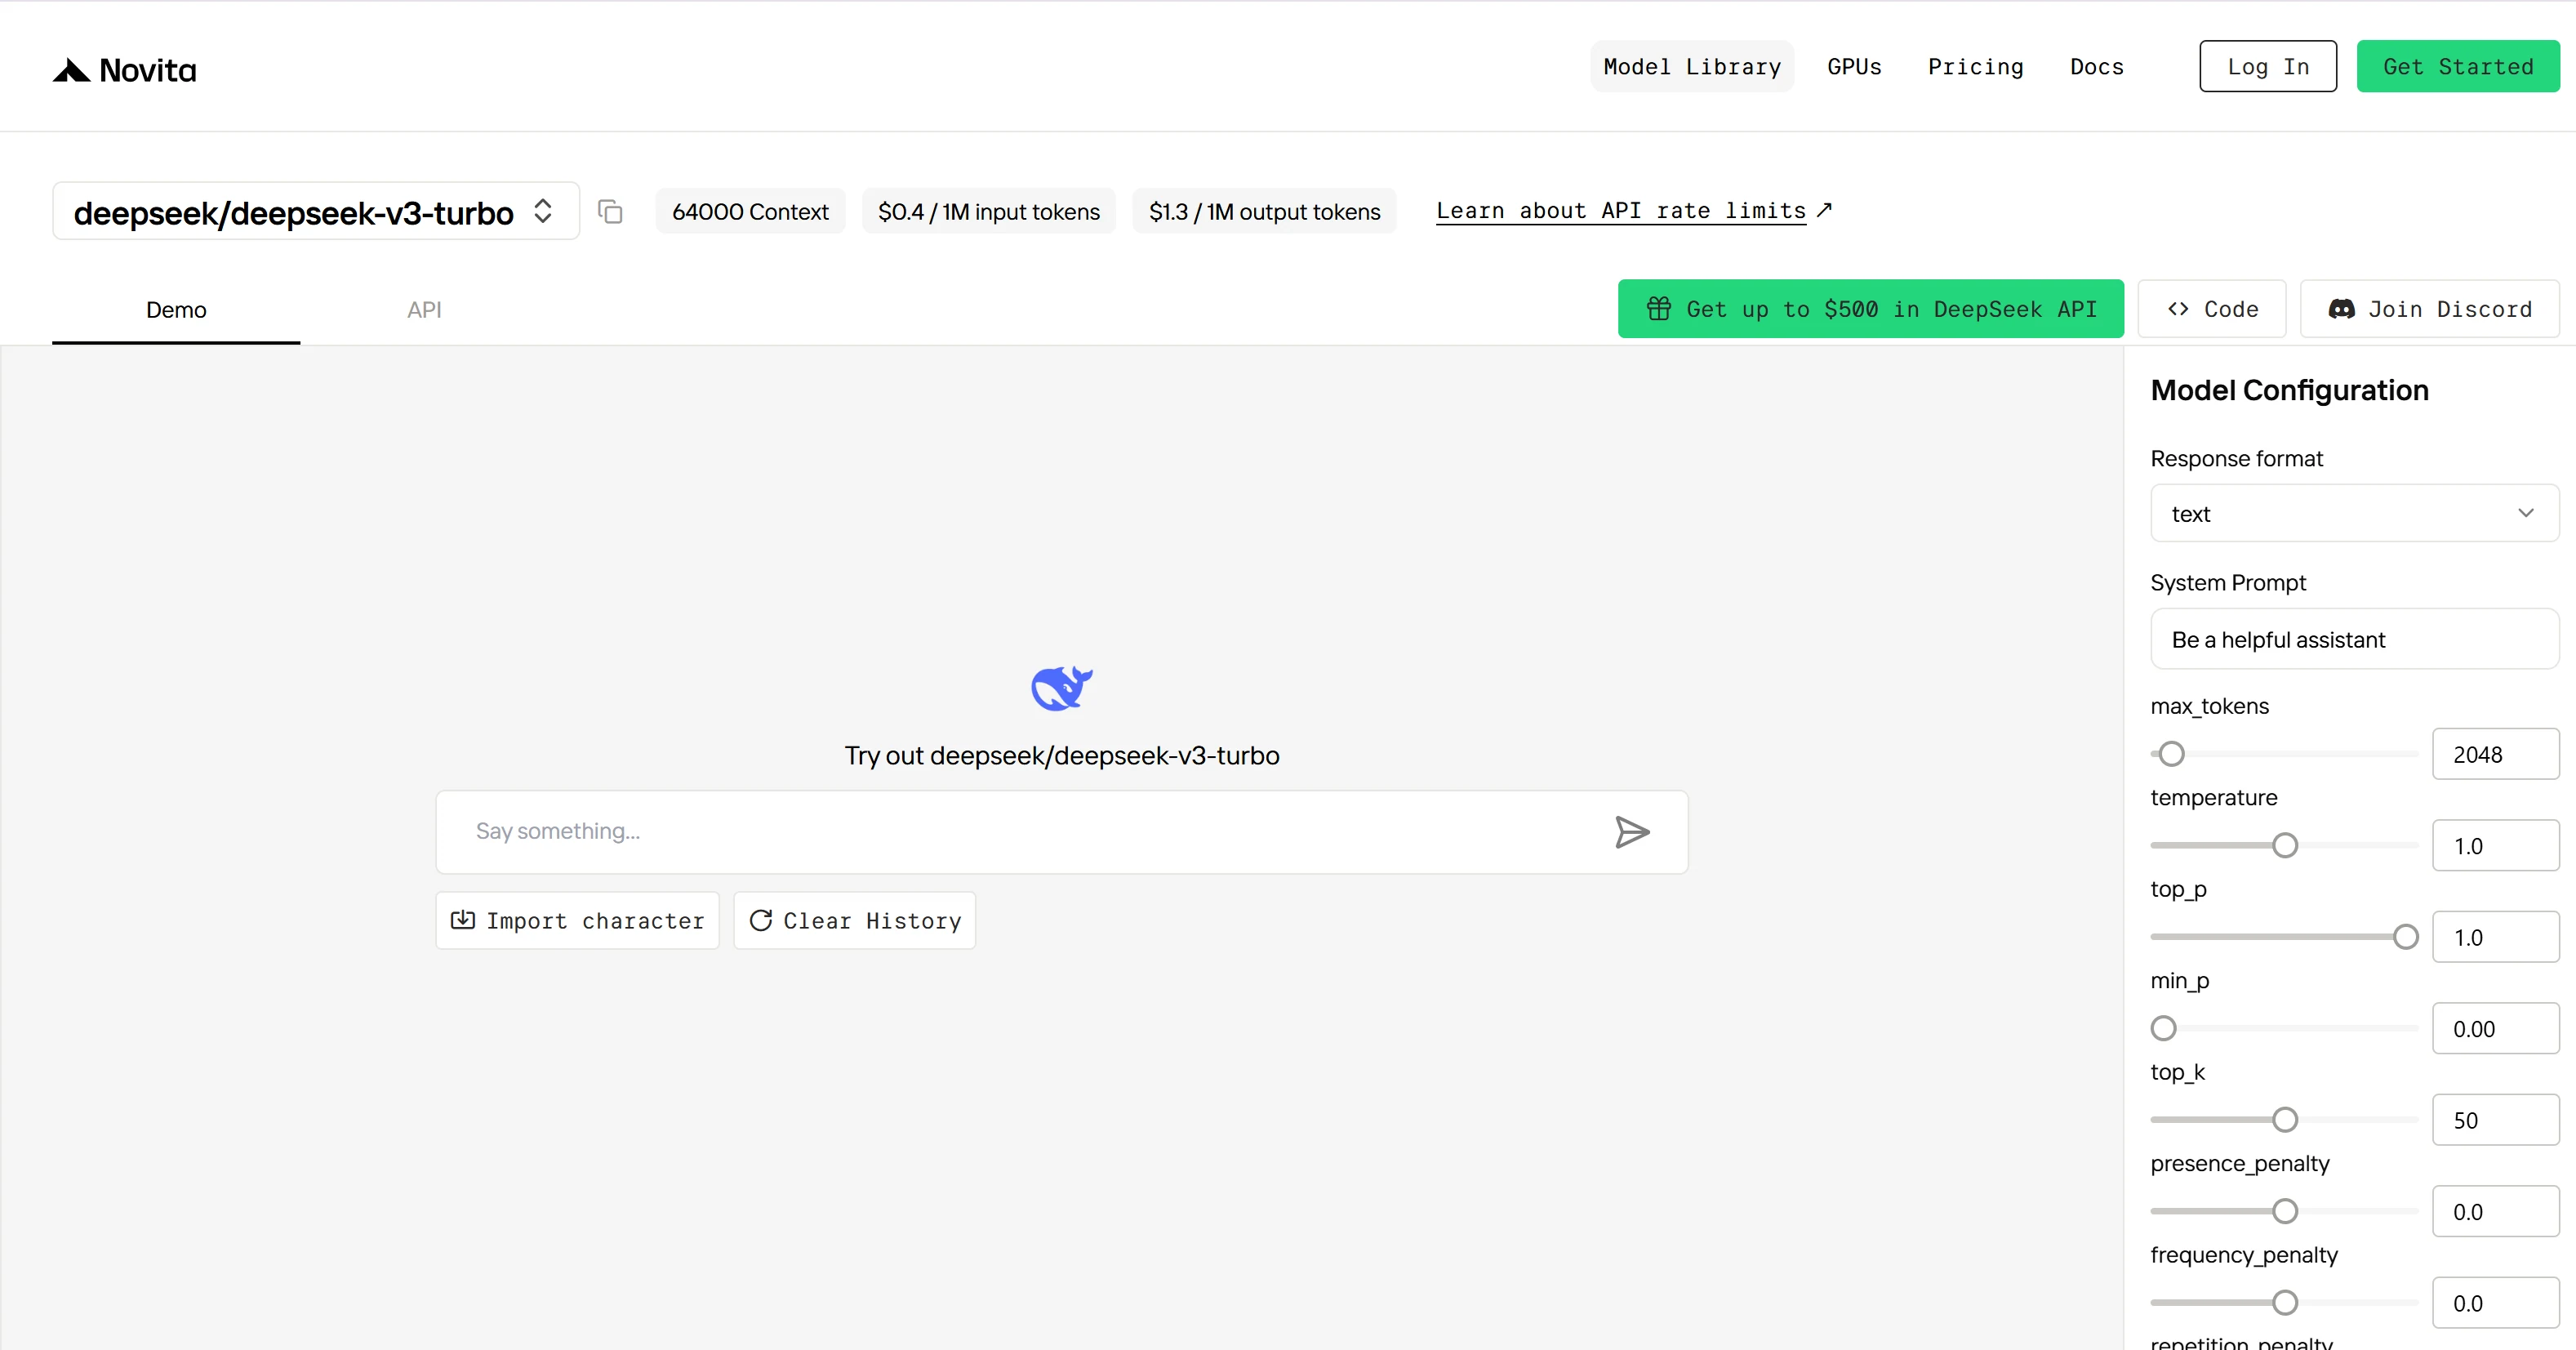
Task: Click the top_p slider handle
Action: tap(2406, 937)
